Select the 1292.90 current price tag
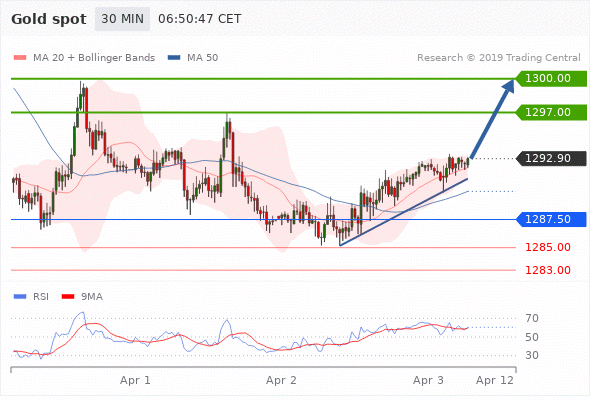 [x=551, y=158]
